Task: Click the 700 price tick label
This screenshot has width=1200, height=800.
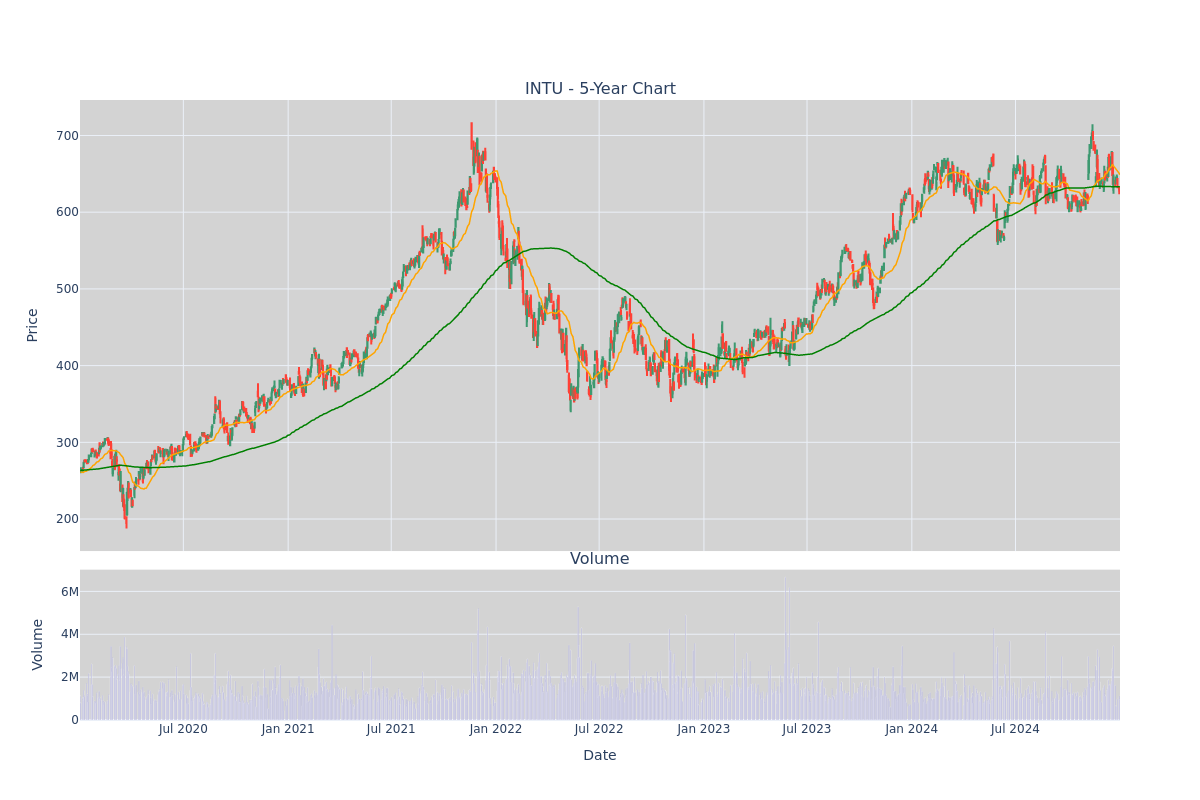Action: pyautogui.click(x=67, y=136)
